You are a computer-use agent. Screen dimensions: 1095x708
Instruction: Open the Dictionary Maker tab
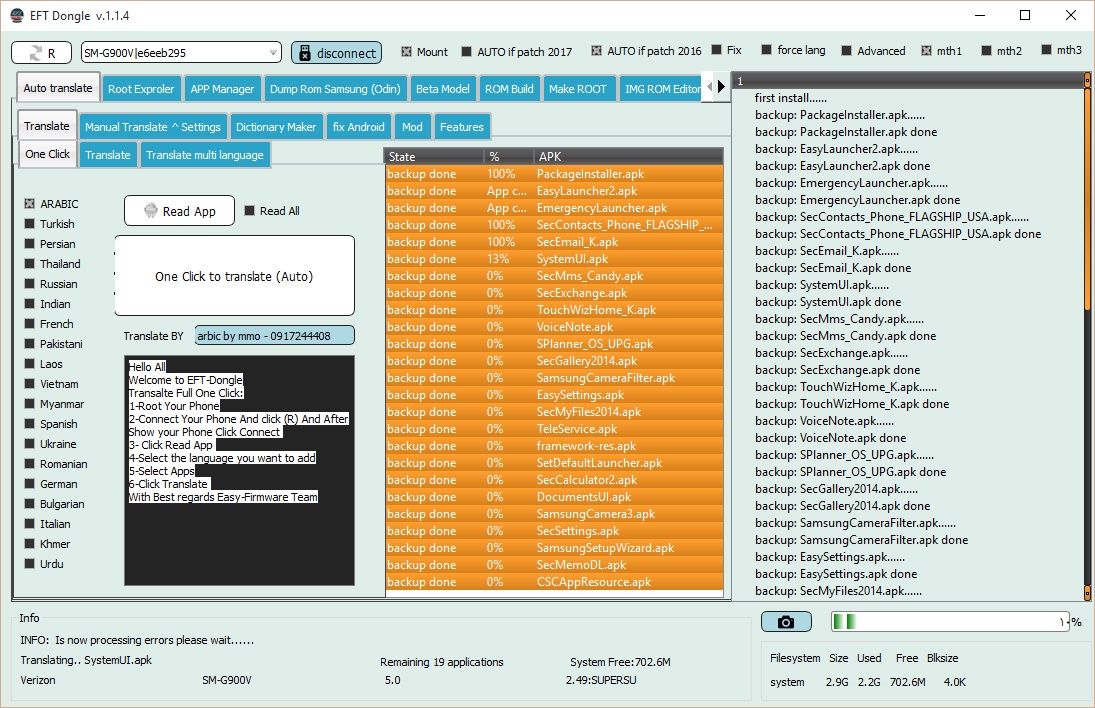coord(276,127)
